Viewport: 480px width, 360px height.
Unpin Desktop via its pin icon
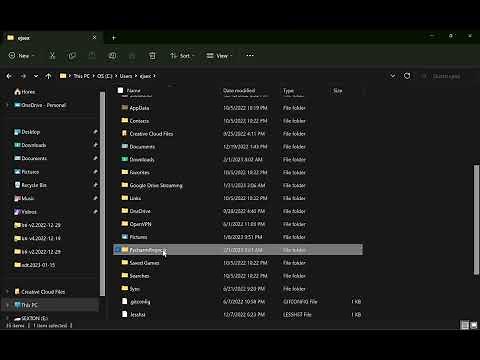[x=95, y=132]
